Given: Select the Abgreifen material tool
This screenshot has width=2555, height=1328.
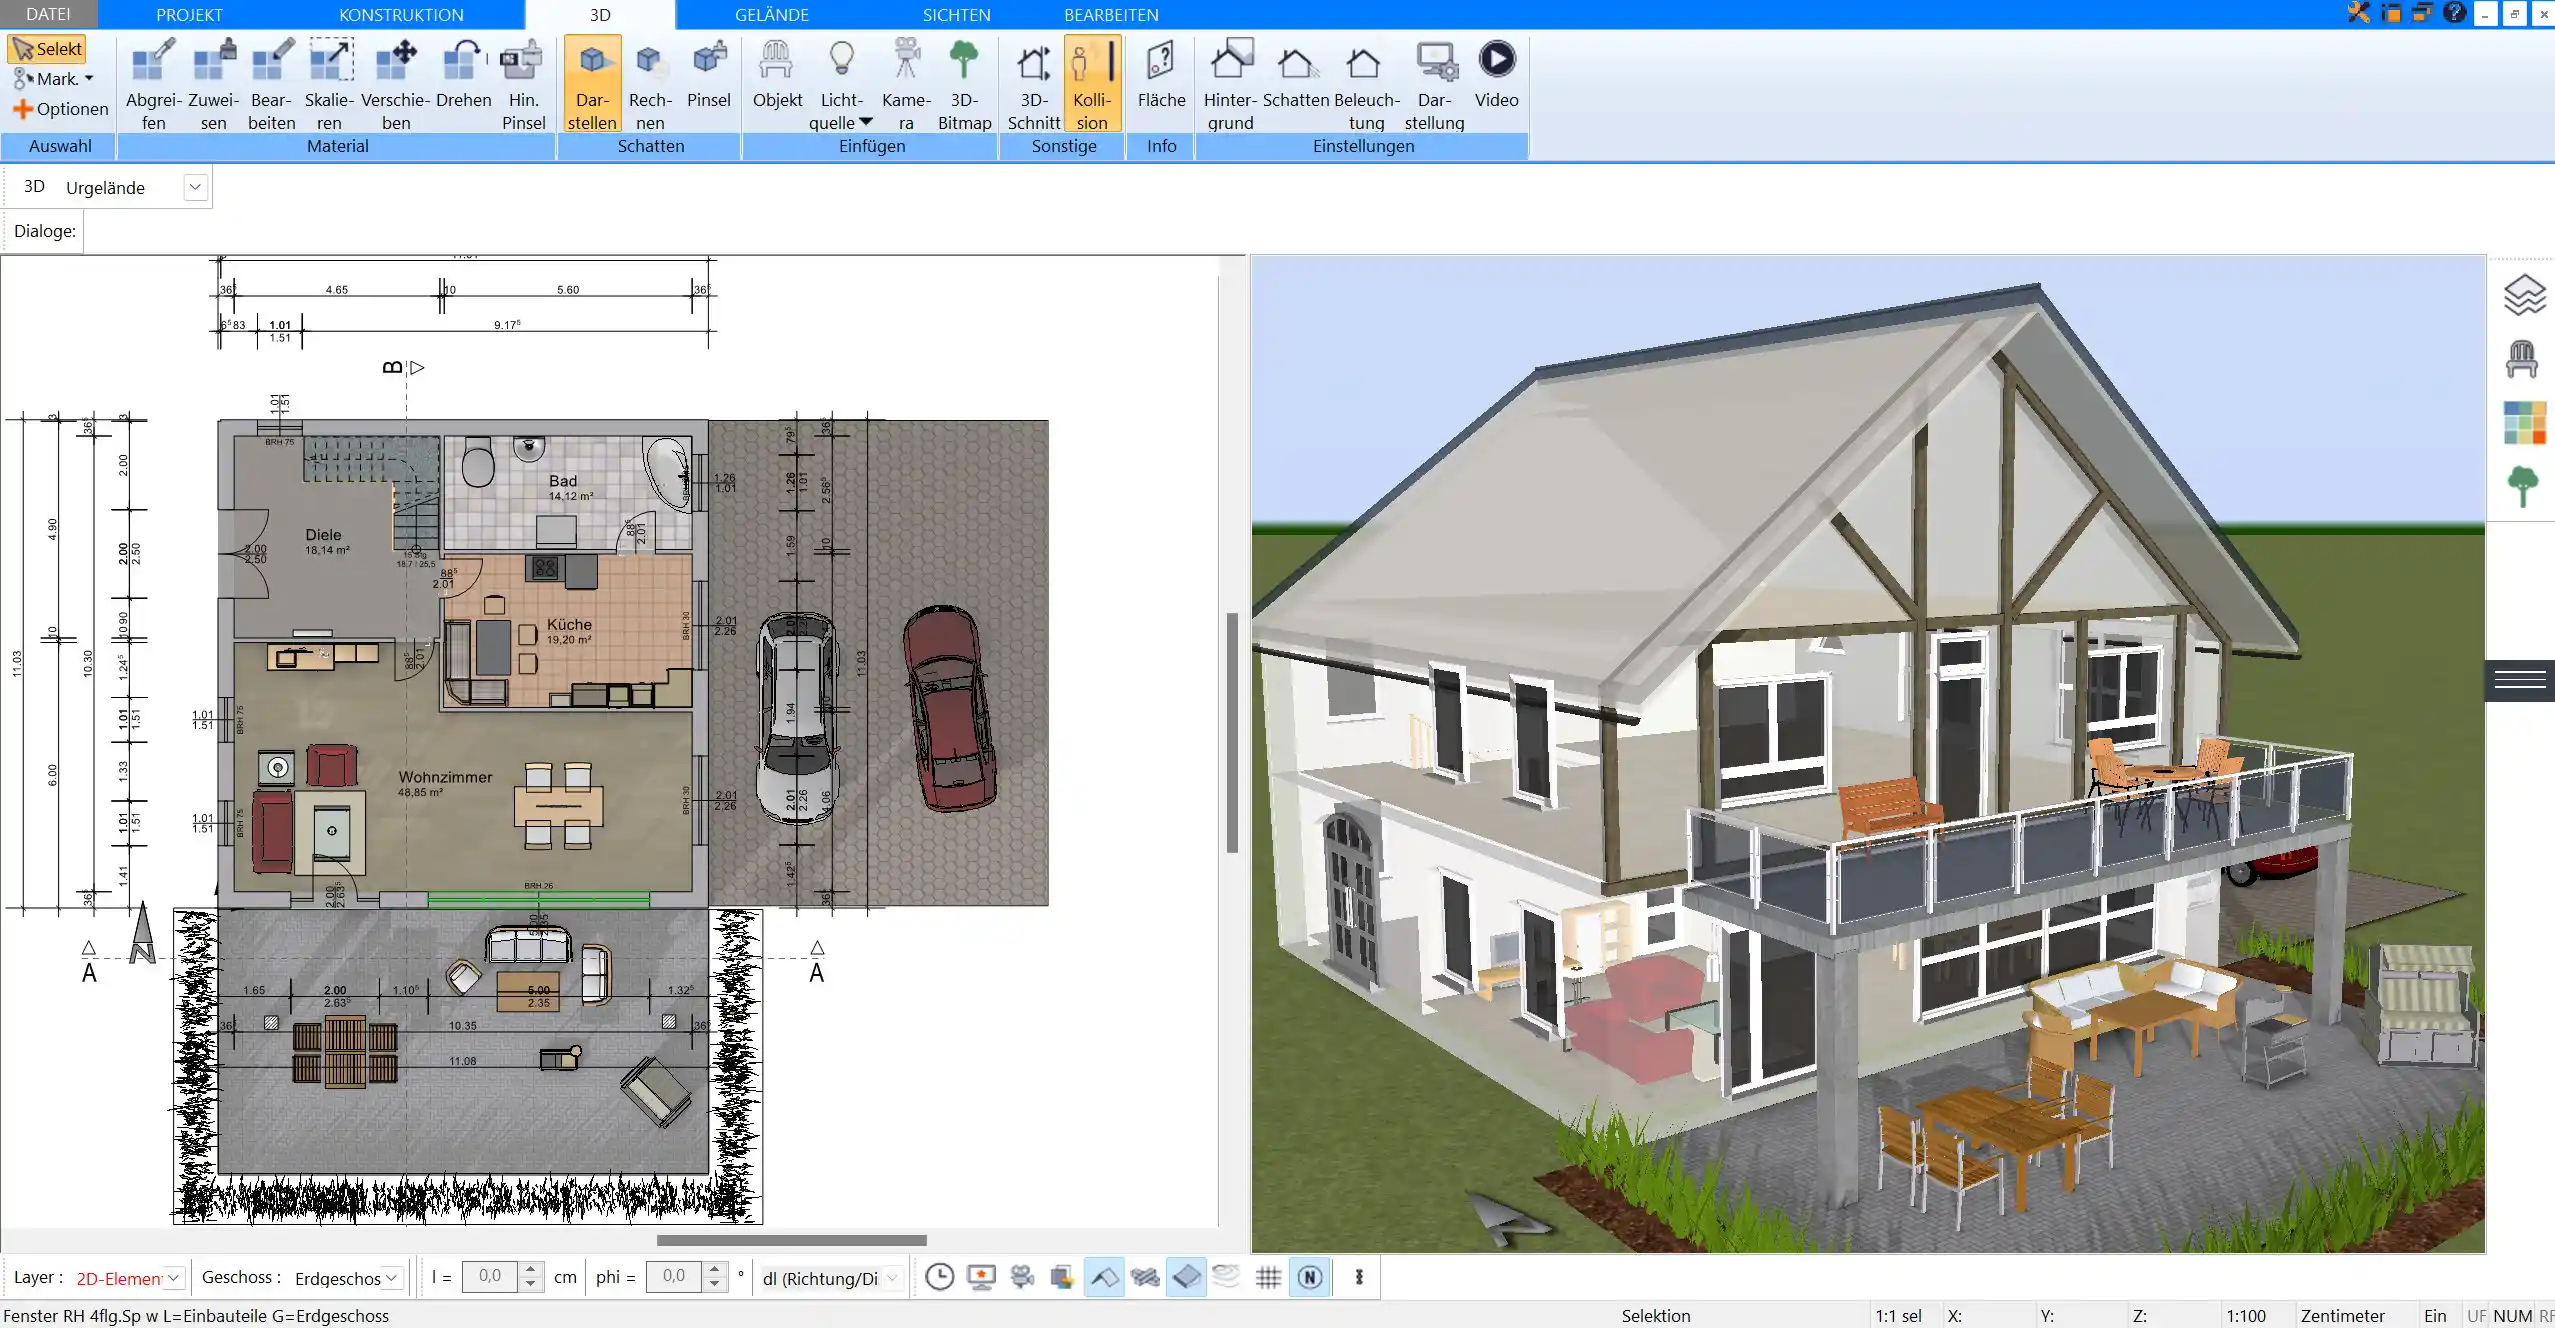Looking at the screenshot, I should 154,84.
